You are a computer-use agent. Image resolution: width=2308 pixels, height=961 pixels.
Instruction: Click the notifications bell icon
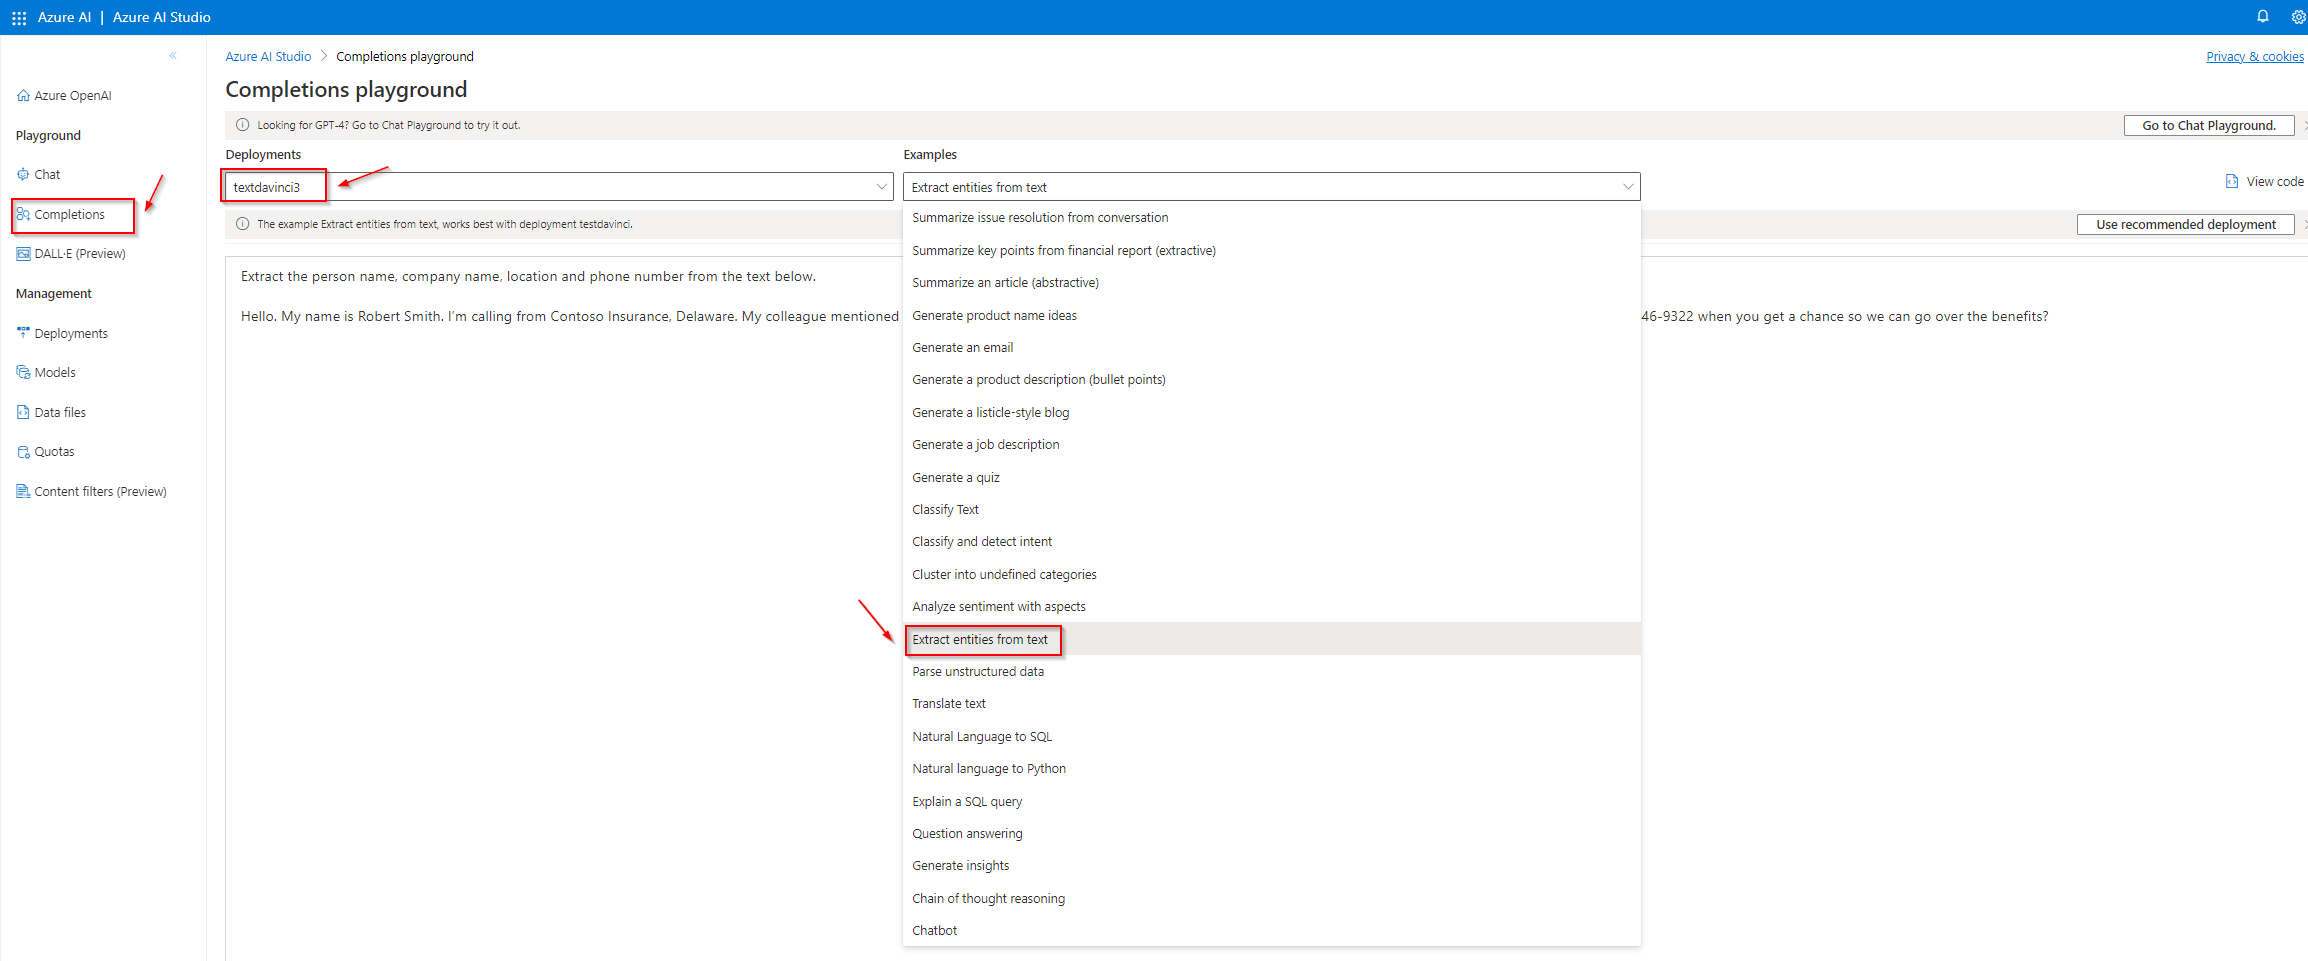coord(2262,17)
